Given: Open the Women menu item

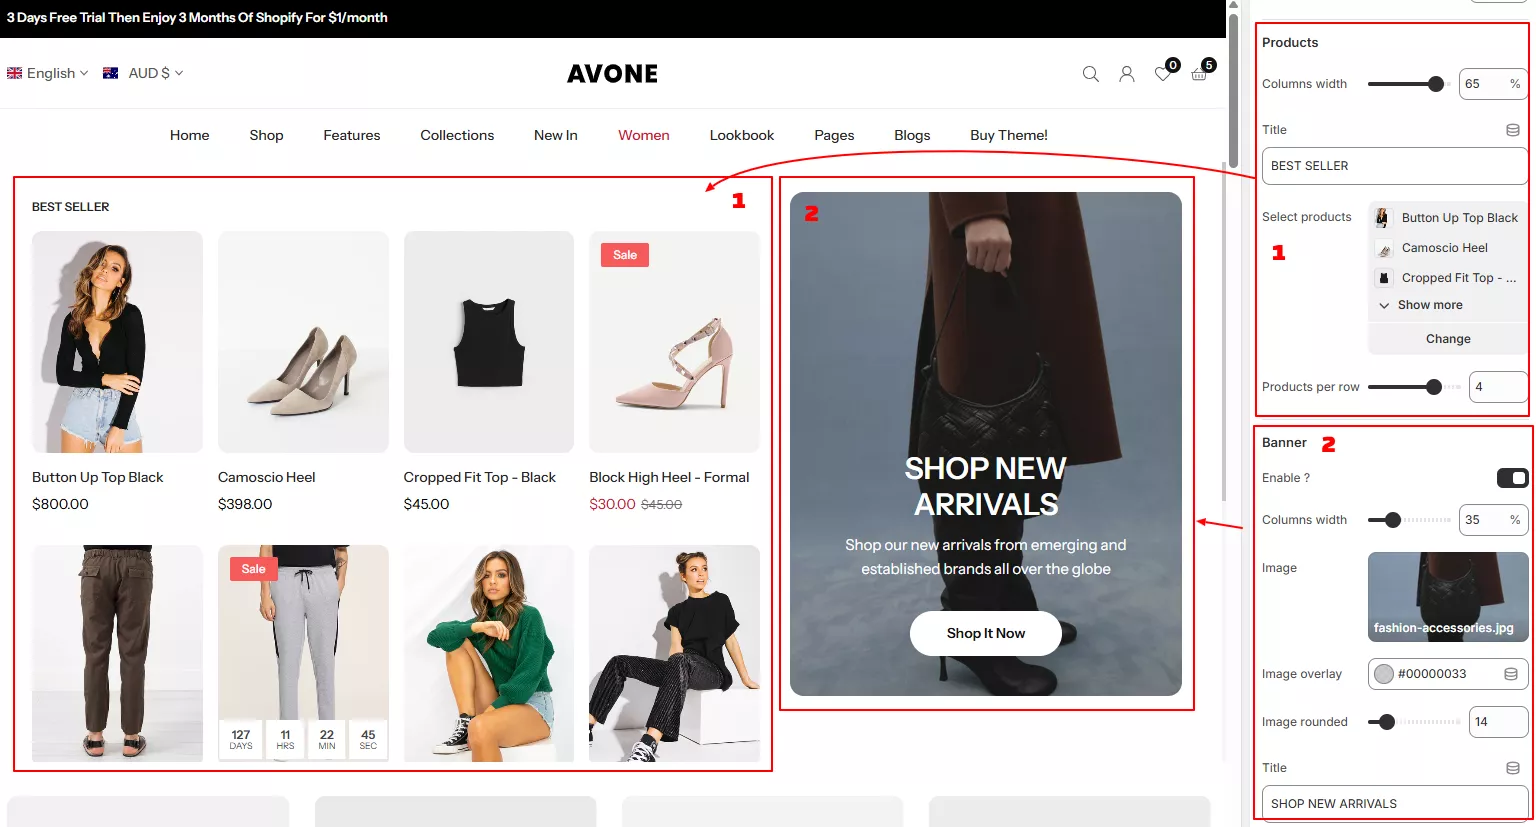Looking at the screenshot, I should tap(643, 135).
